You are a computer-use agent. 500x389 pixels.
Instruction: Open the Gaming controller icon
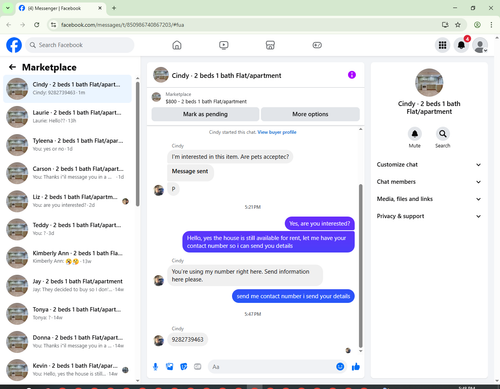coord(317,45)
